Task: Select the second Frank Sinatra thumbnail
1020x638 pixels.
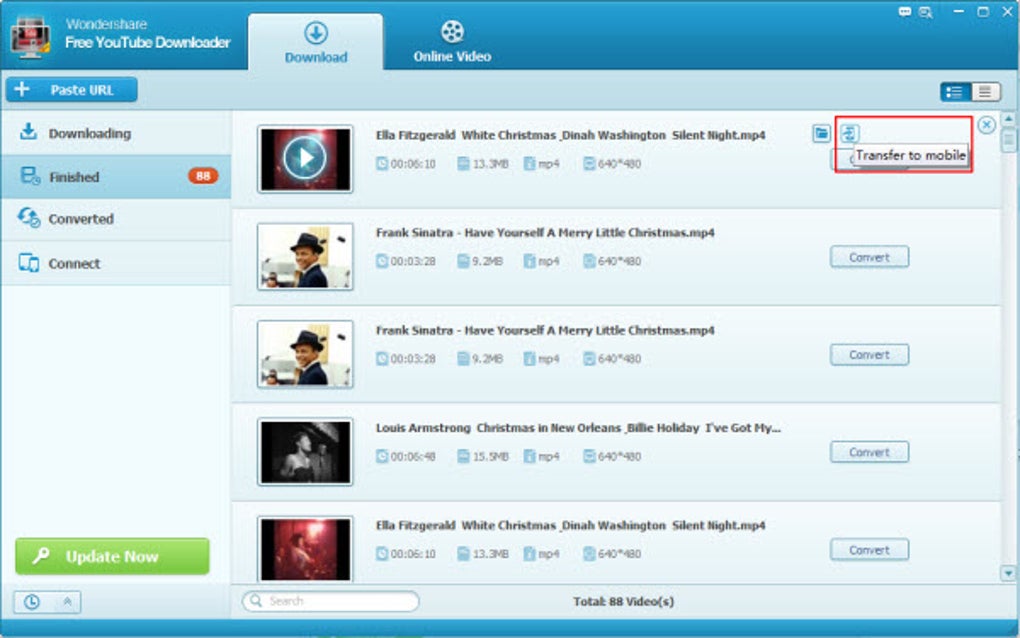Action: pos(304,354)
